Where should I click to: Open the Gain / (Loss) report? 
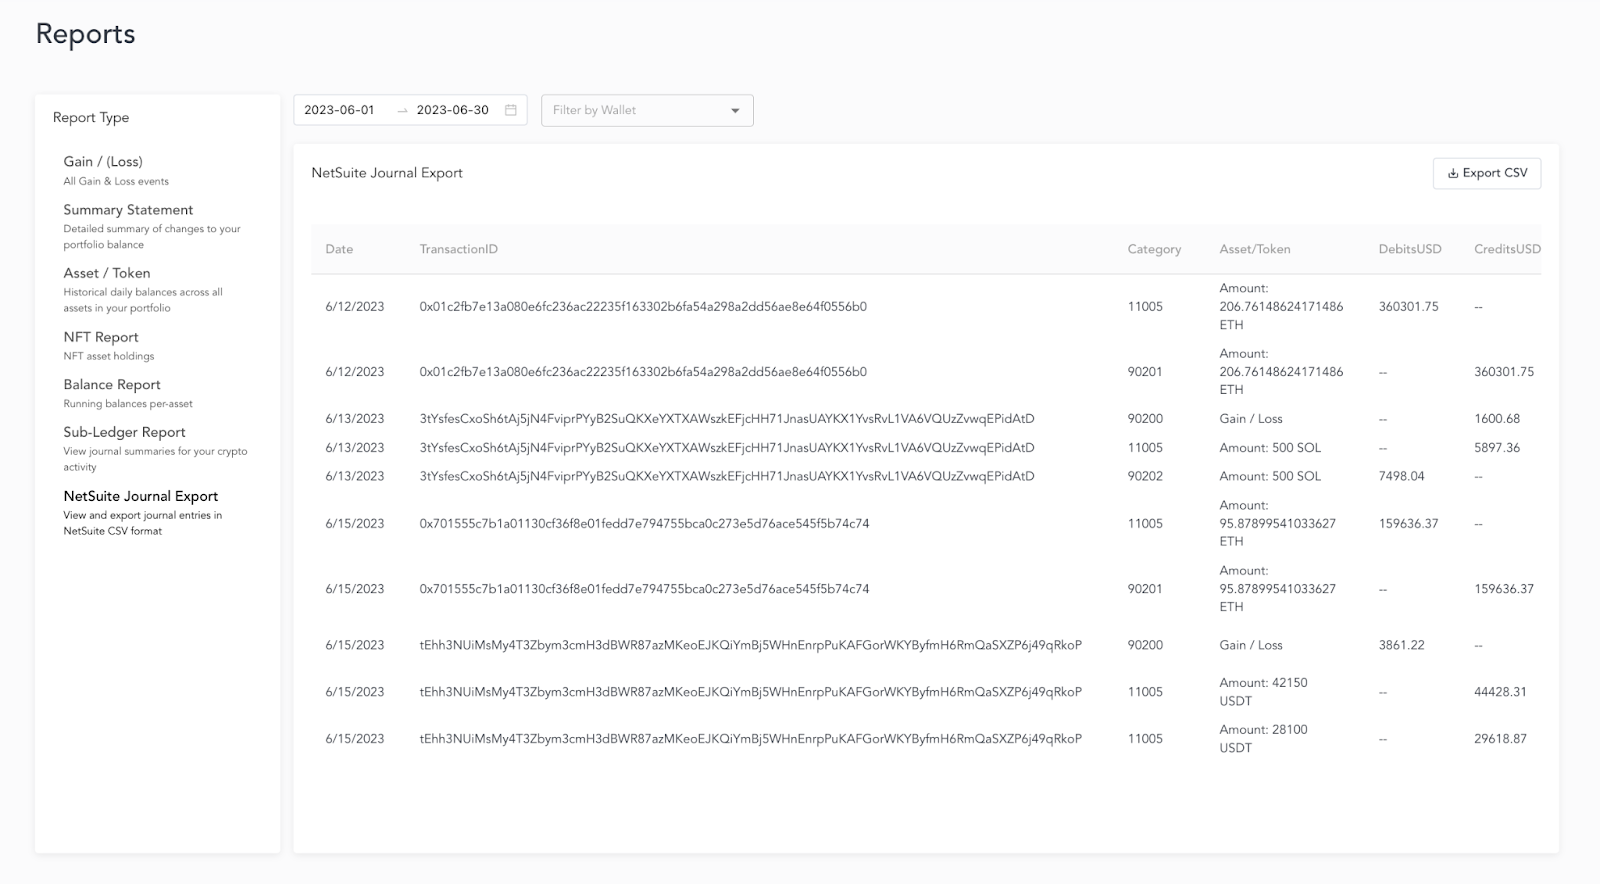pyautogui.click(x=103, y=162)
